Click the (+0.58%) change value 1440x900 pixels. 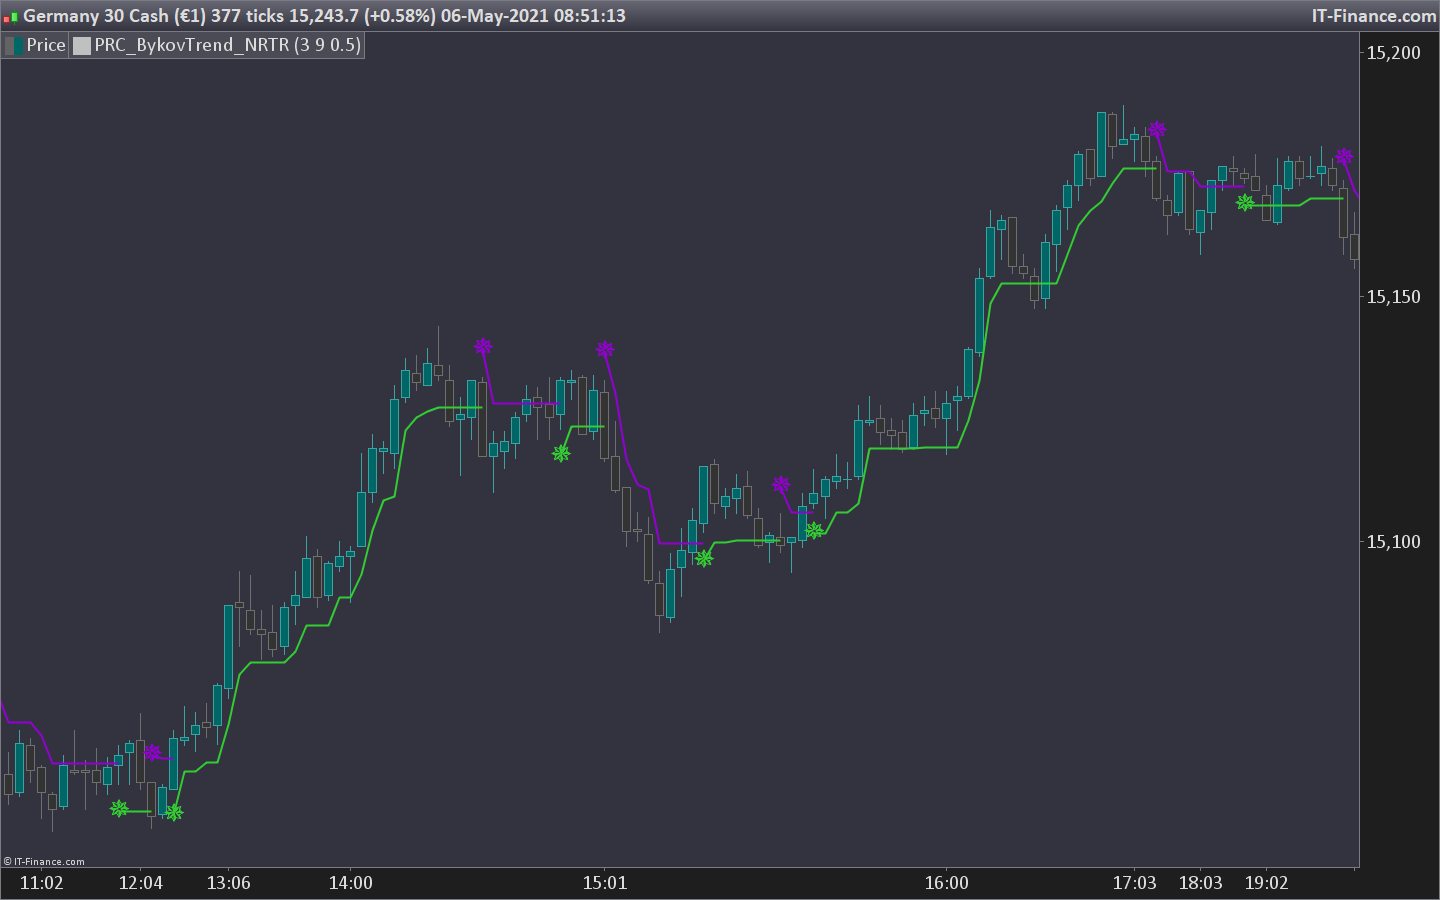399,16
